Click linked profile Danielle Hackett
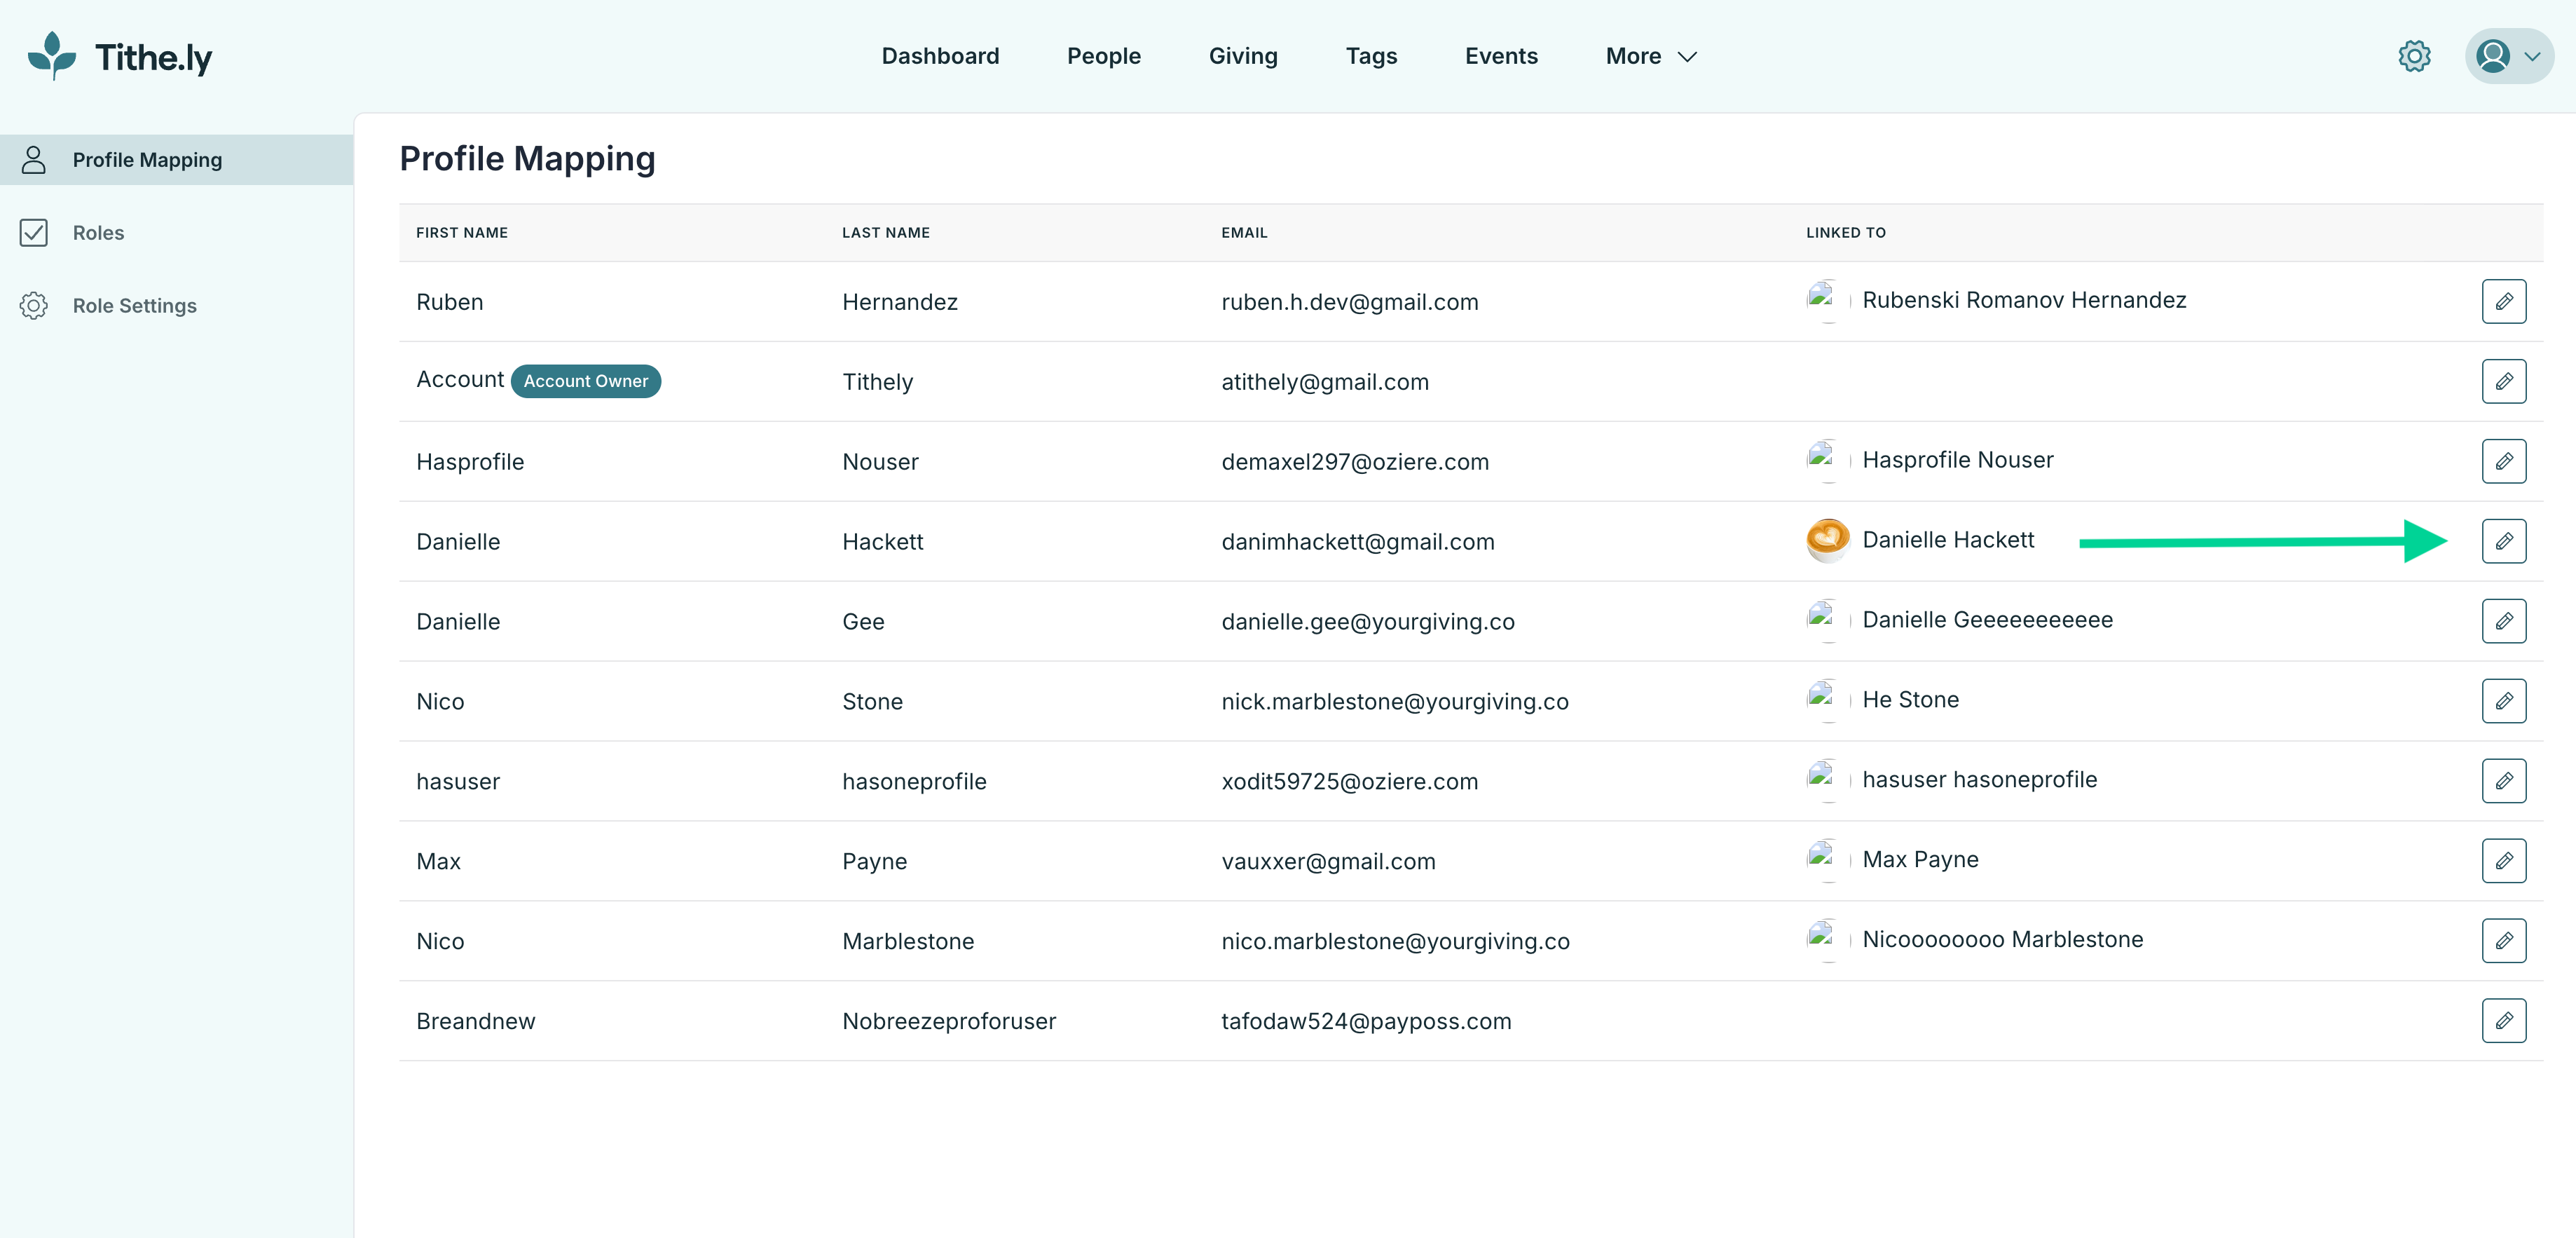 point(1948,540)
